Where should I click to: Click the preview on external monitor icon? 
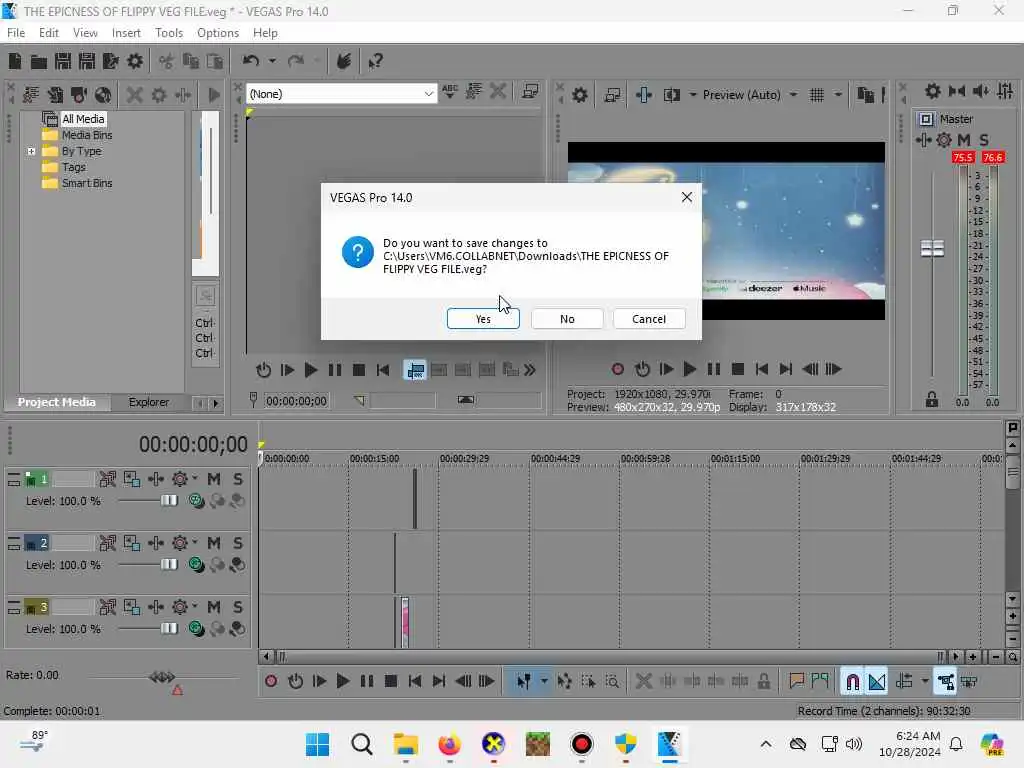click(612, 95)
